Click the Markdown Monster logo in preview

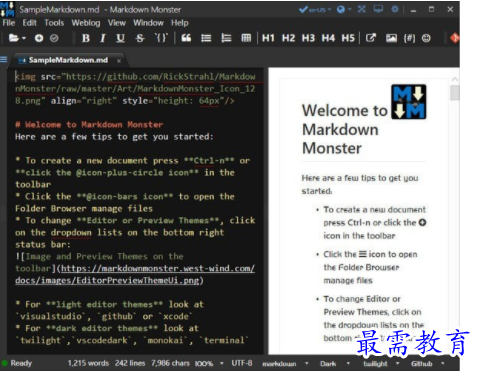409,102
